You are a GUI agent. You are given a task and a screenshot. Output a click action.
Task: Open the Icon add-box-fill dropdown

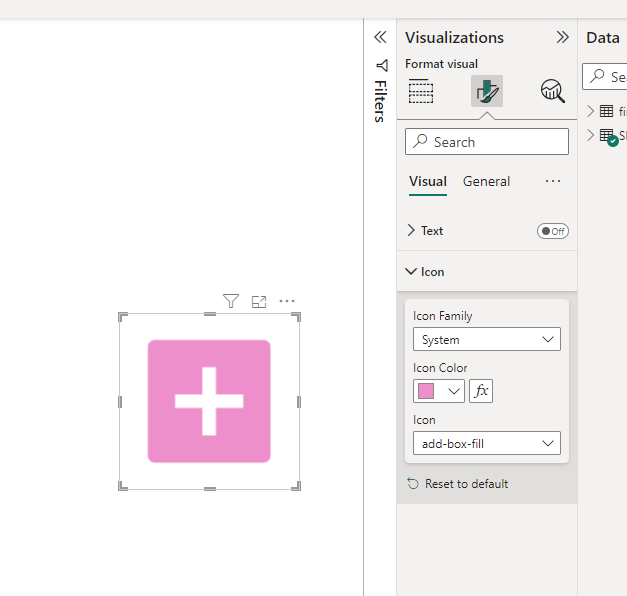click(487, 443)
